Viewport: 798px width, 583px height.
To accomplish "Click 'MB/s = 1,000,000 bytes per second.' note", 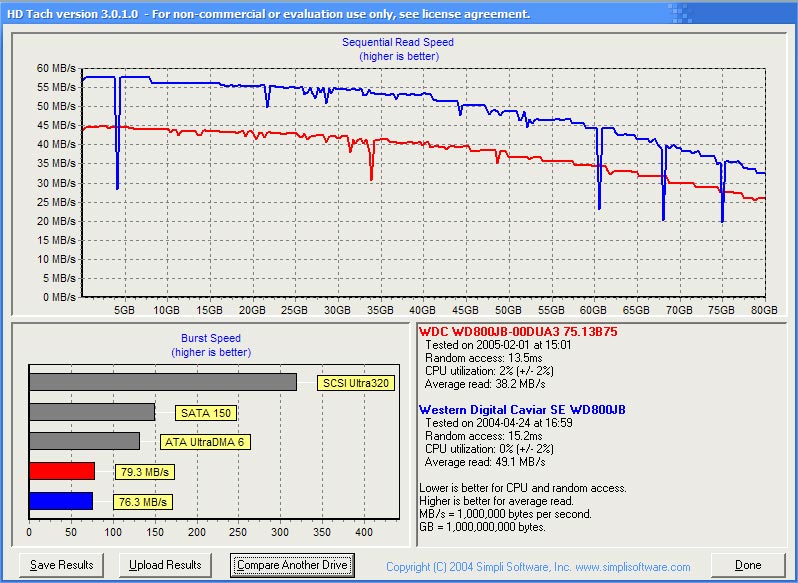I will [505, 514].
